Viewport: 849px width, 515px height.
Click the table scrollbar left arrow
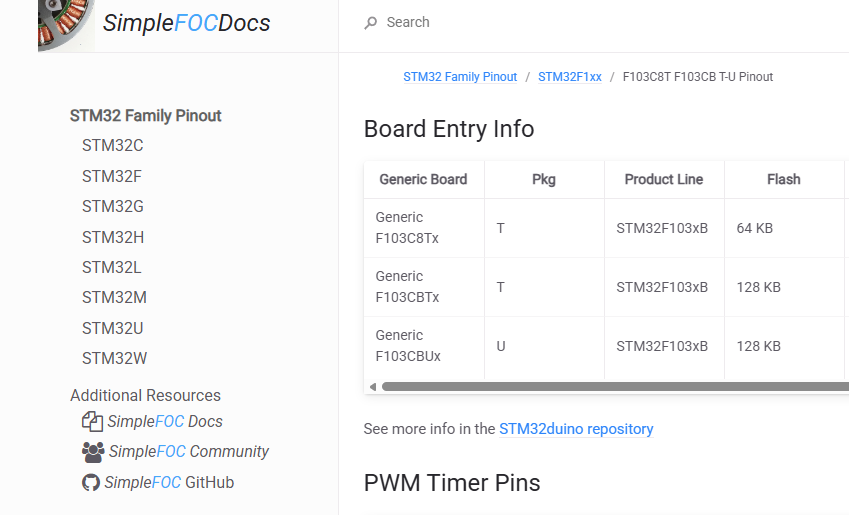[373, 387]
